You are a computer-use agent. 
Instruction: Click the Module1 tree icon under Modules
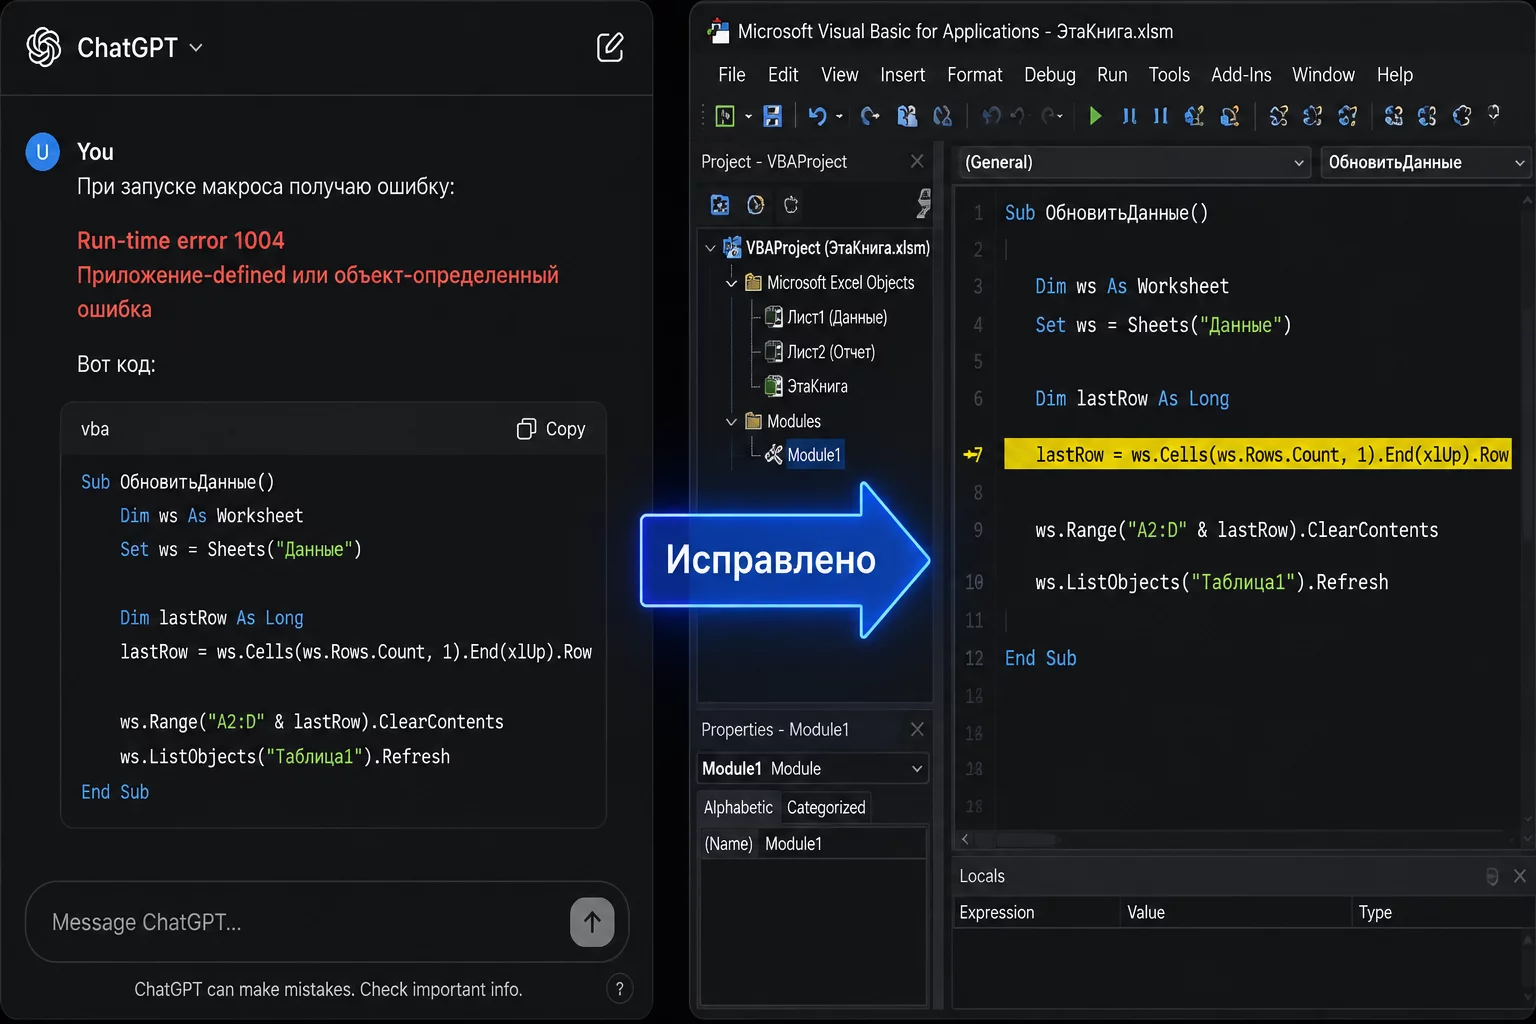774,455
